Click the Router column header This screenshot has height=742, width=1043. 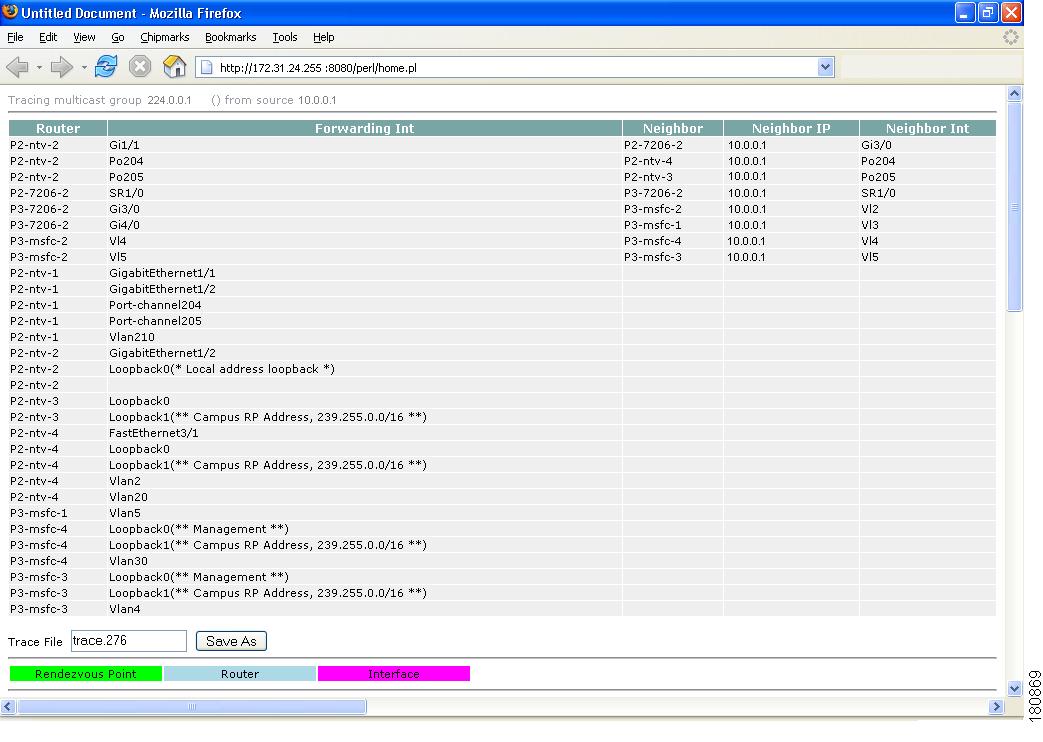[58, 128]
